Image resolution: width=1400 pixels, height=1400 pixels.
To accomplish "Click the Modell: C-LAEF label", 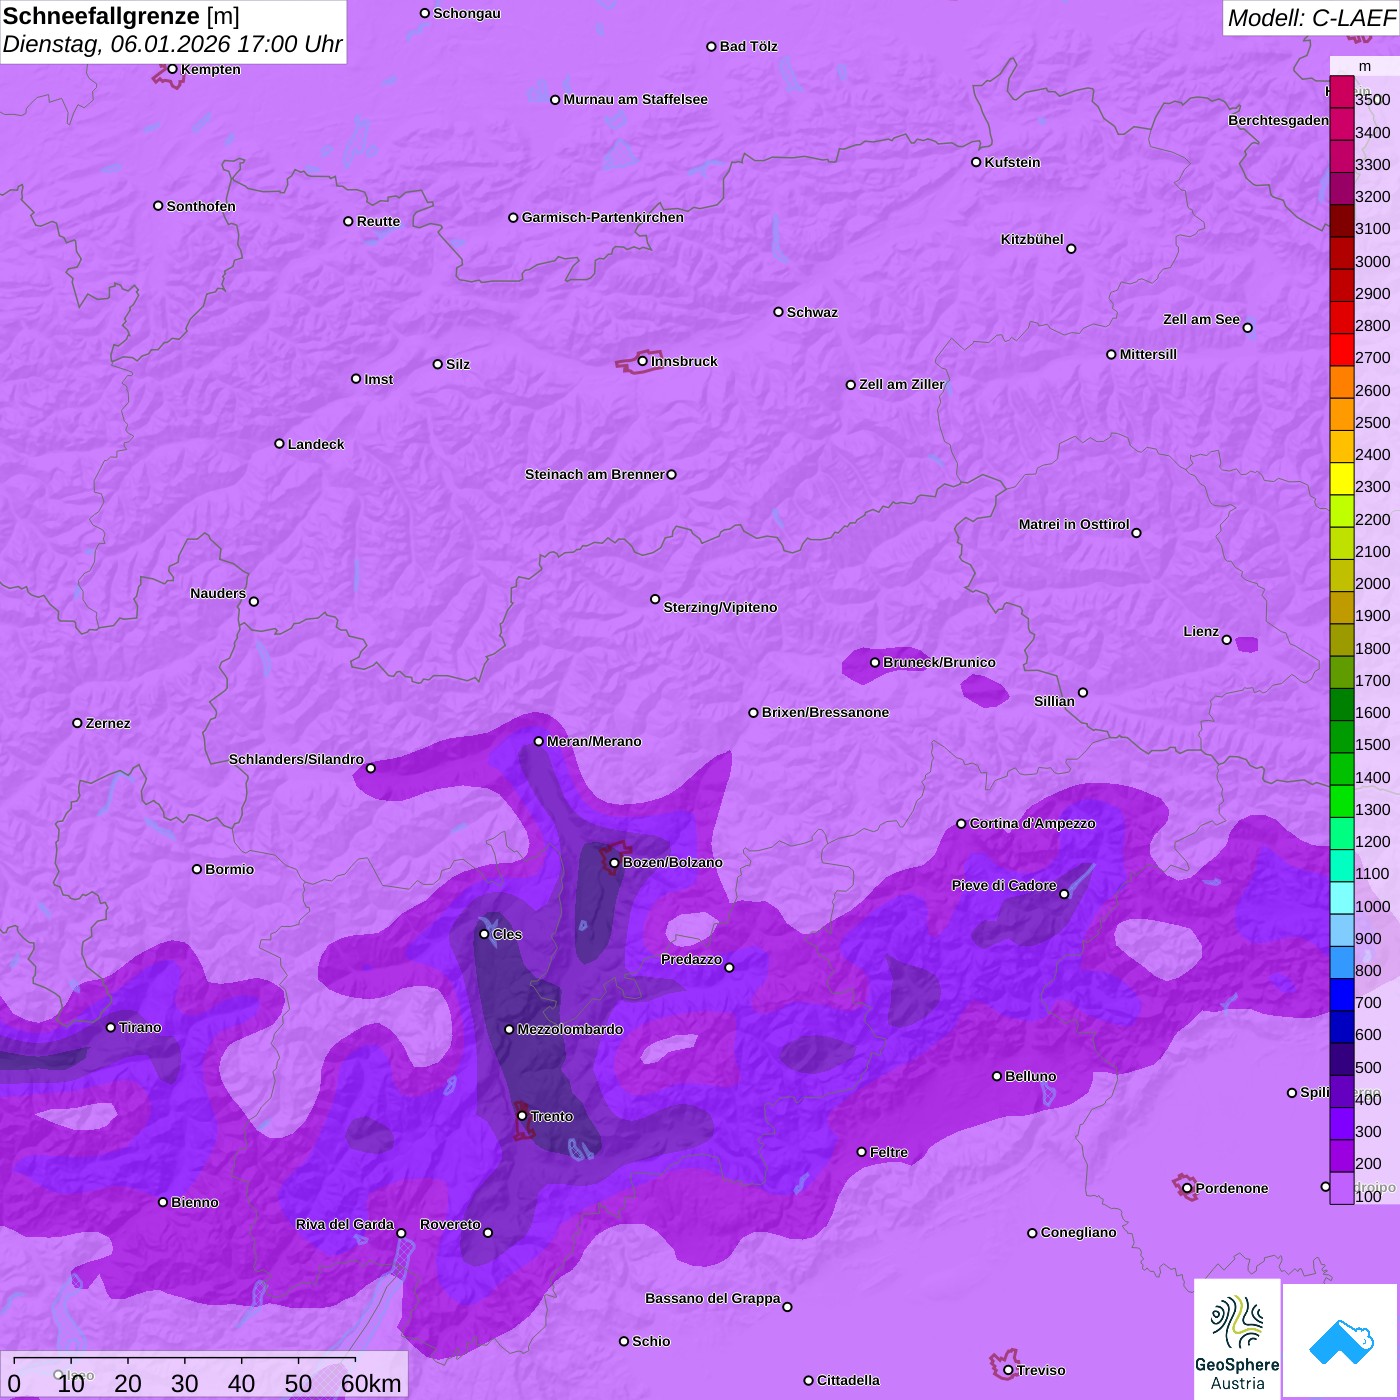I will point(1311,18).
